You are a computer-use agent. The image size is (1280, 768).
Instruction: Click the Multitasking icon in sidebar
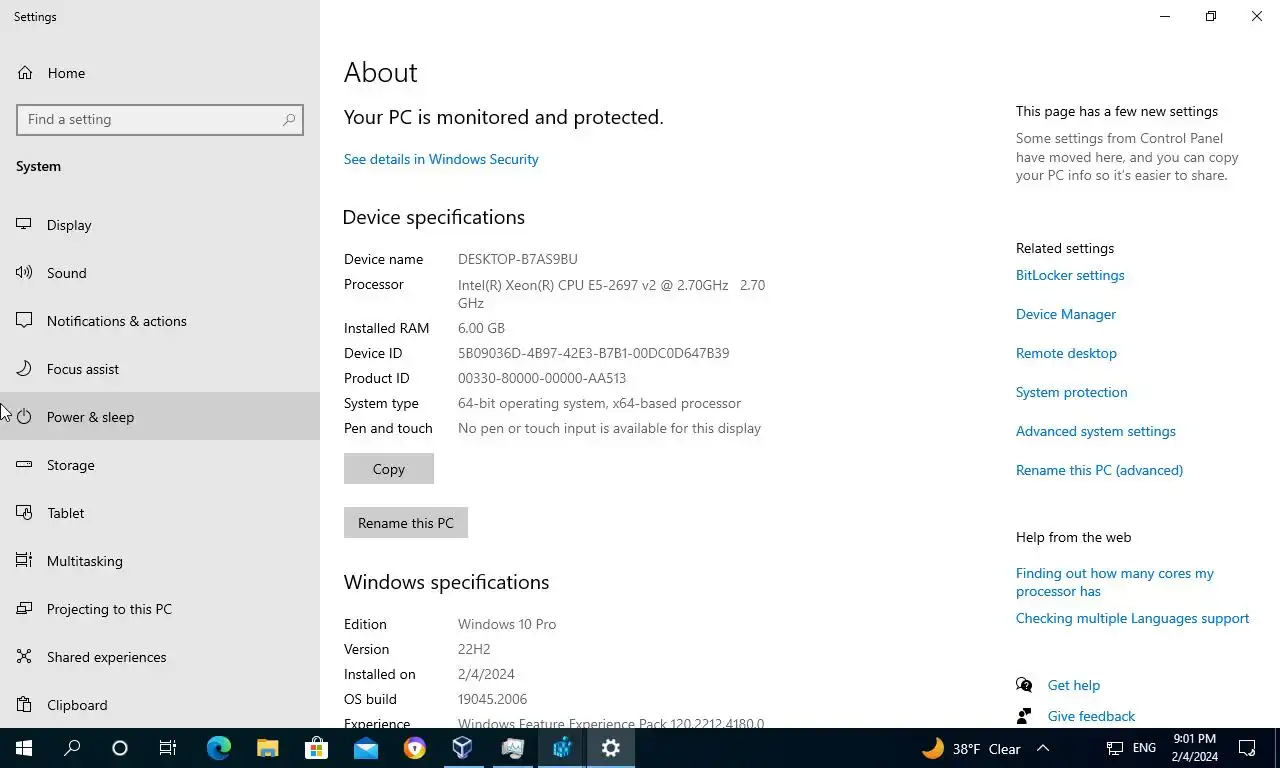tap(24, 561)
